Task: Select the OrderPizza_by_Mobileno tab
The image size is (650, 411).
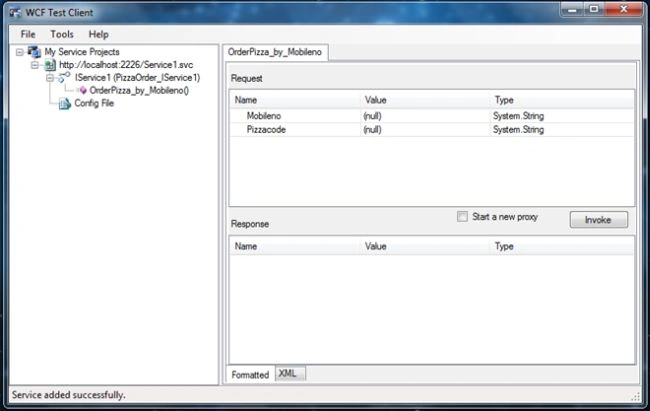Action: coord(275,52)
